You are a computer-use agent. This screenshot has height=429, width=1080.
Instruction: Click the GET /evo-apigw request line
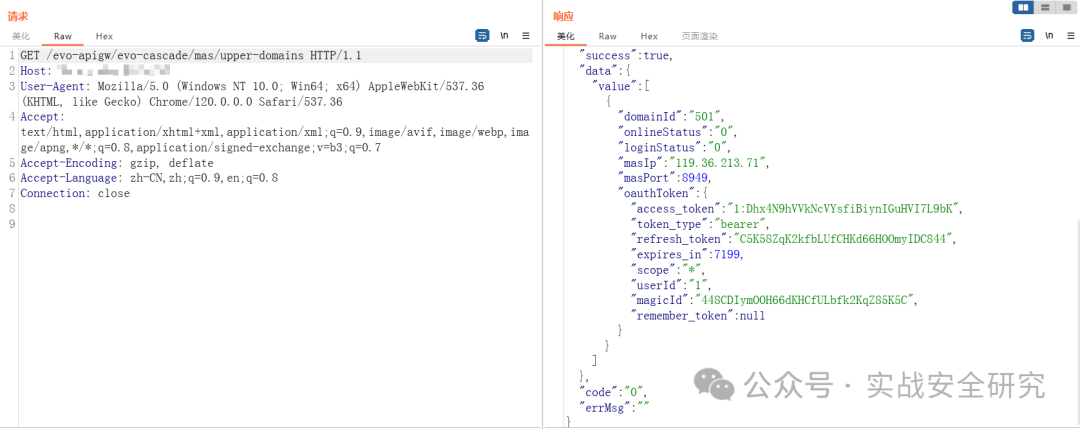191,56
